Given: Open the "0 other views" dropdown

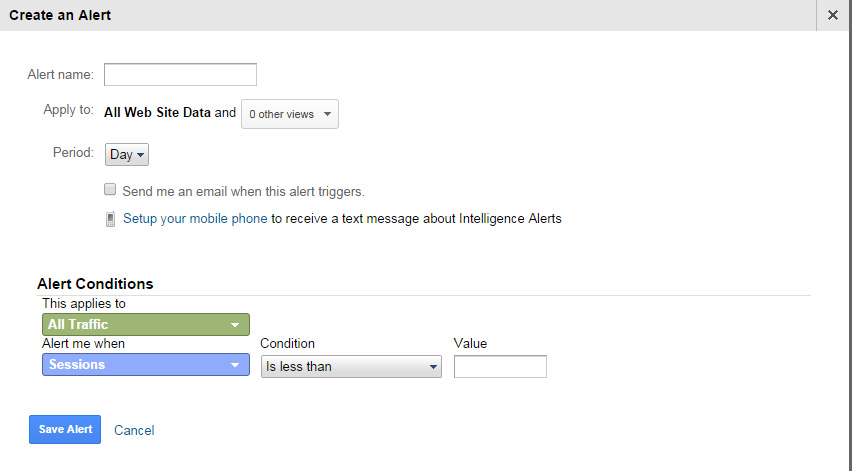Looking at the screenshot, I should (289, 114).
